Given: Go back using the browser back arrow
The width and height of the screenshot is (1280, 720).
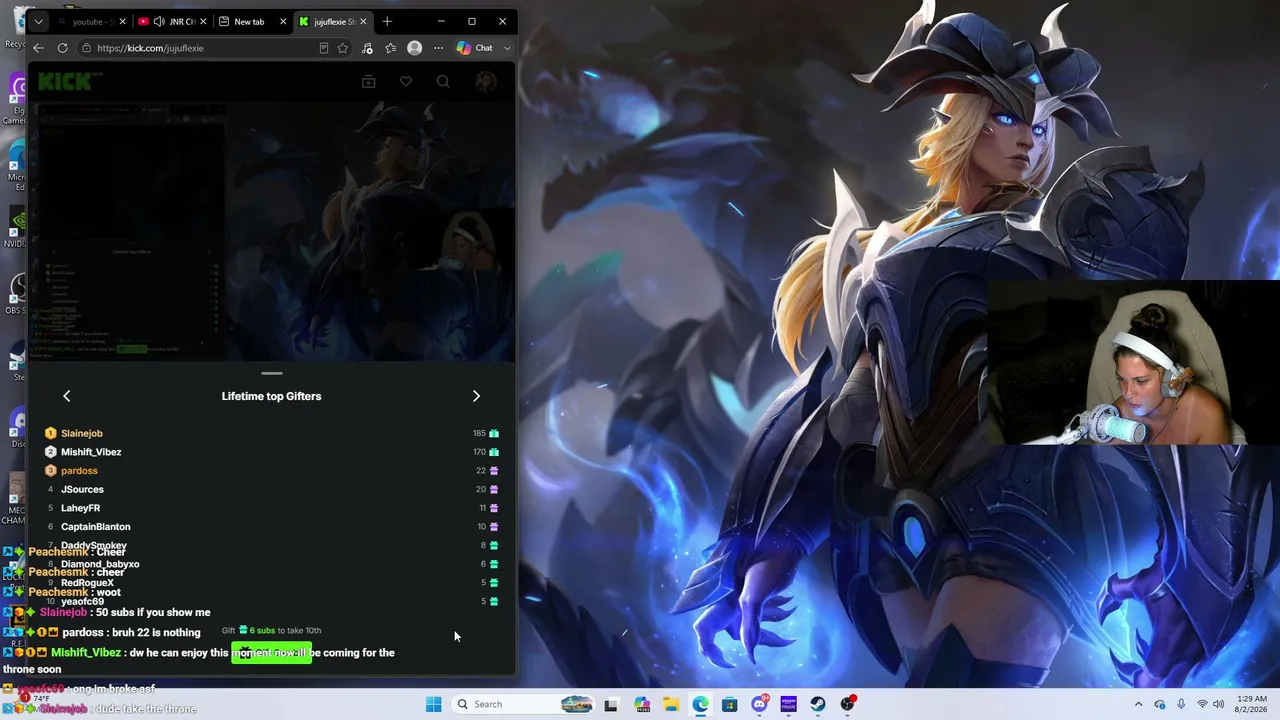Looking at the screenshot, I should coord(38,48).
